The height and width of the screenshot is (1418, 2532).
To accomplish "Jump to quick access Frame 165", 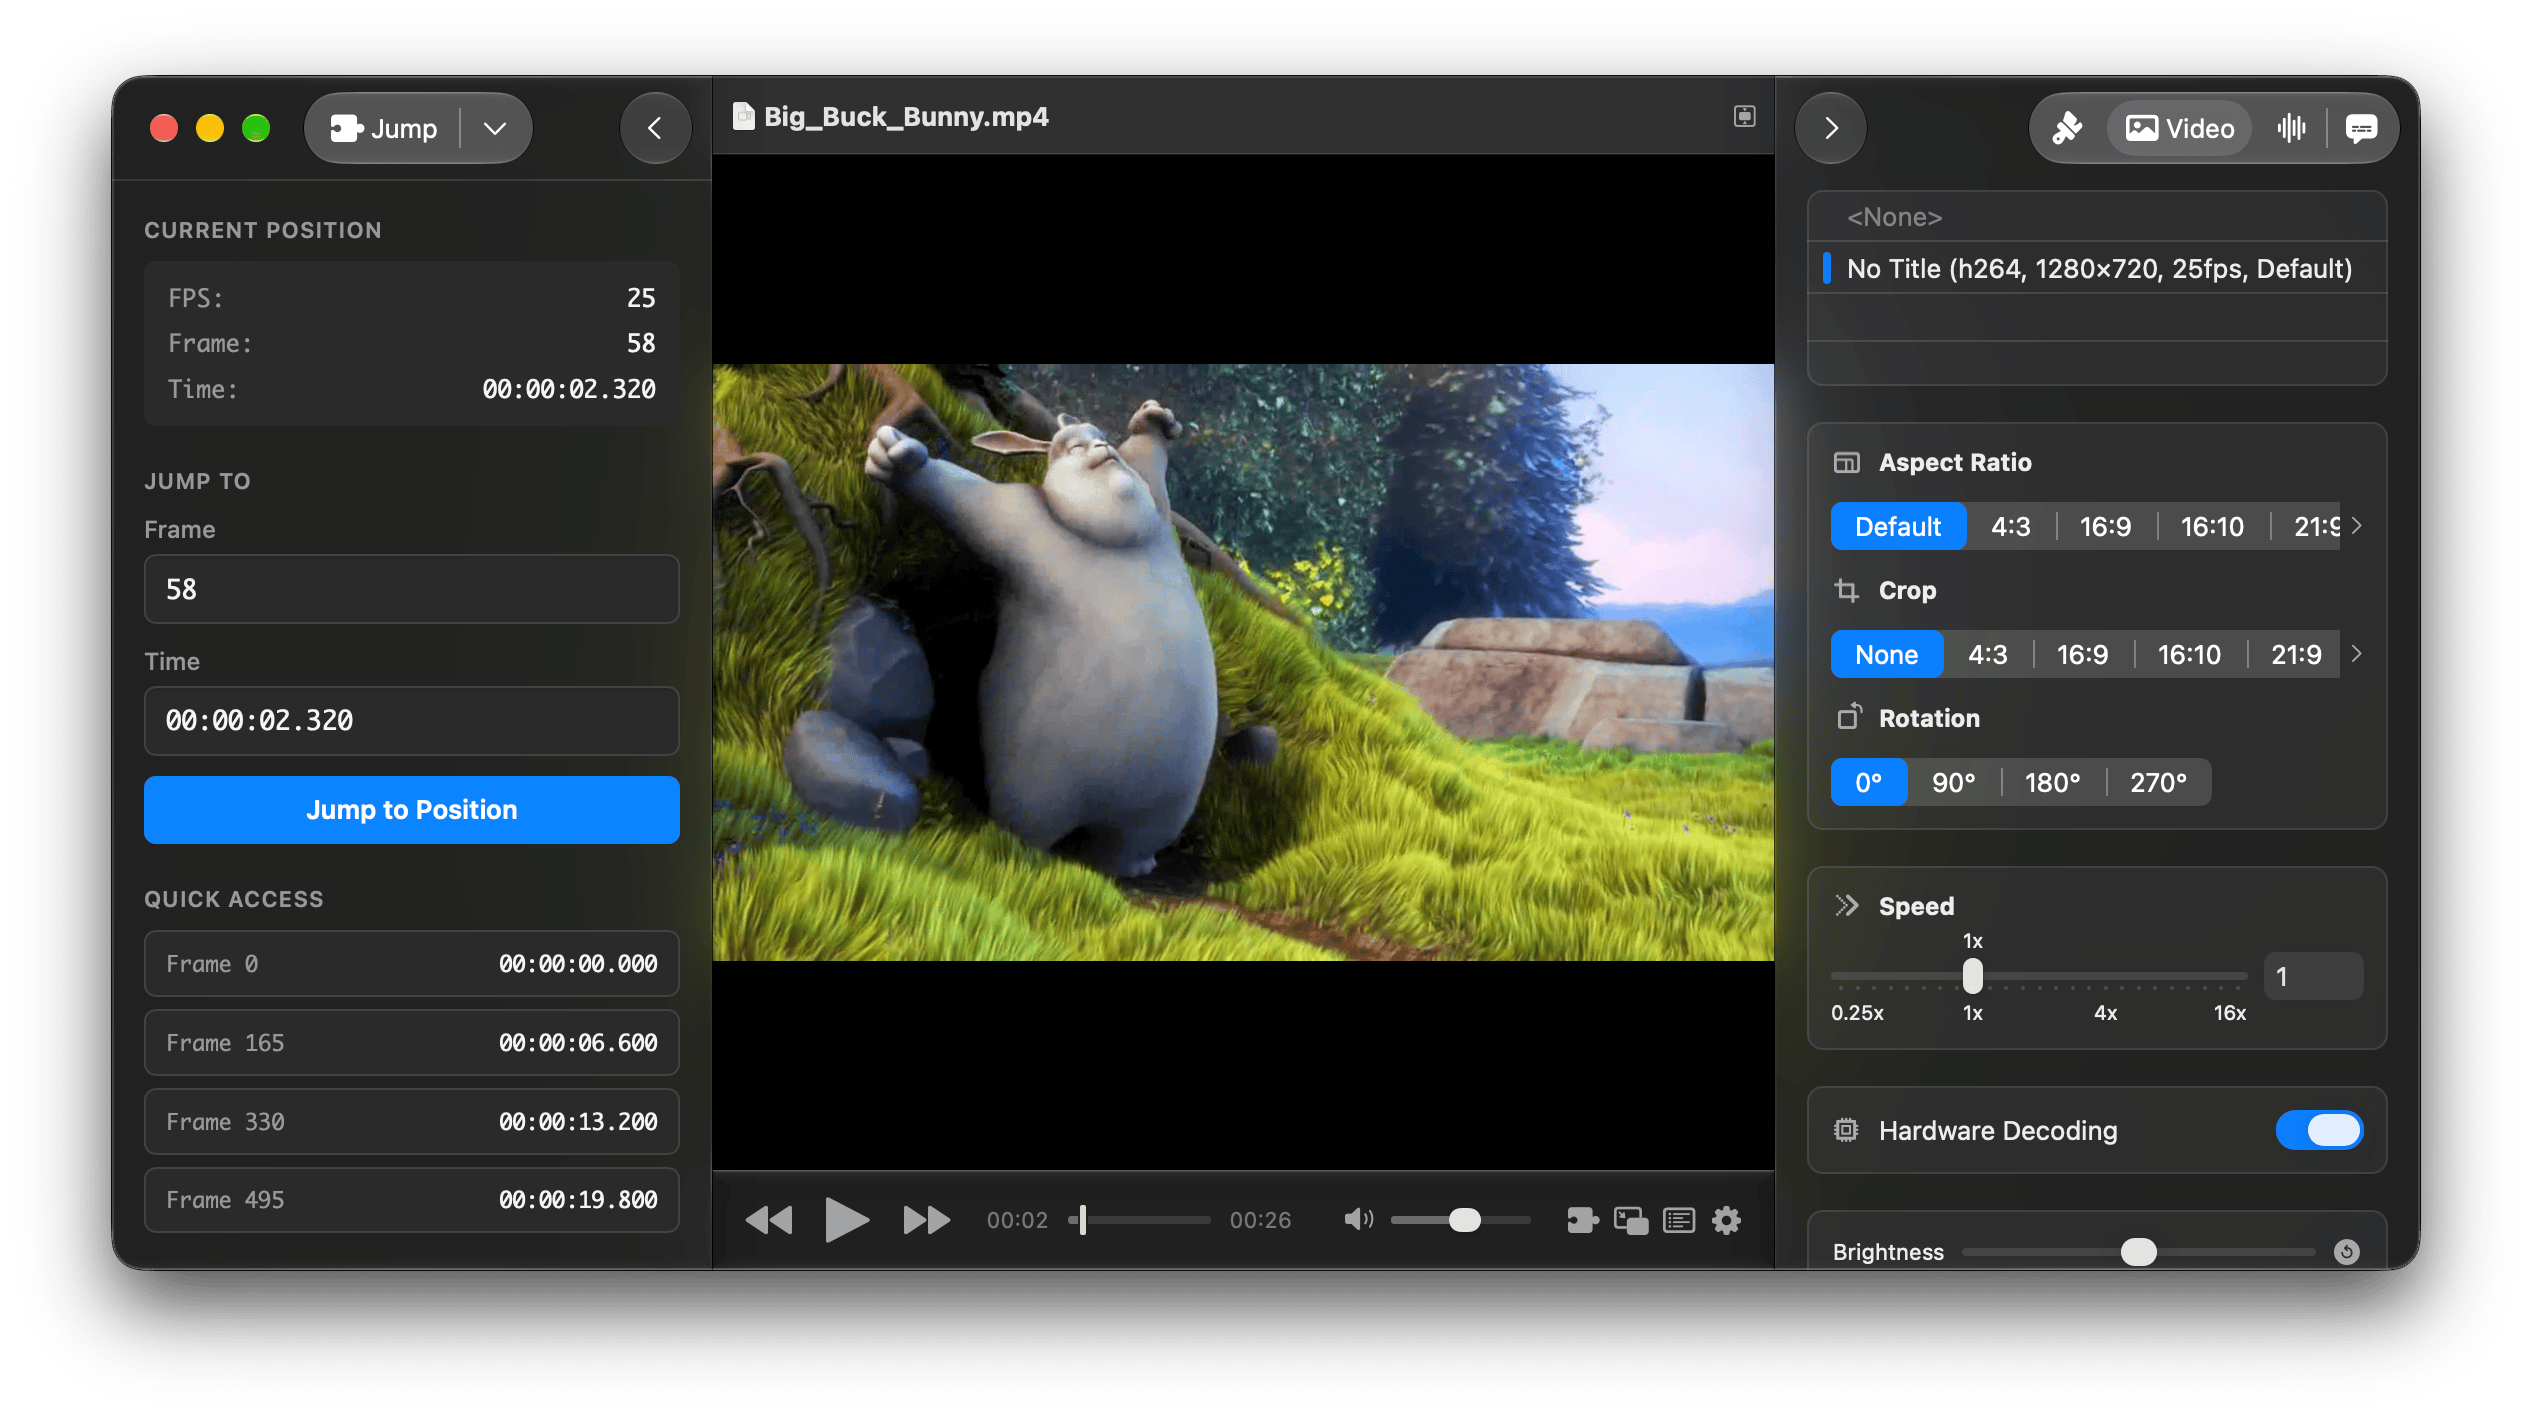I will (x=411, y=1042).
